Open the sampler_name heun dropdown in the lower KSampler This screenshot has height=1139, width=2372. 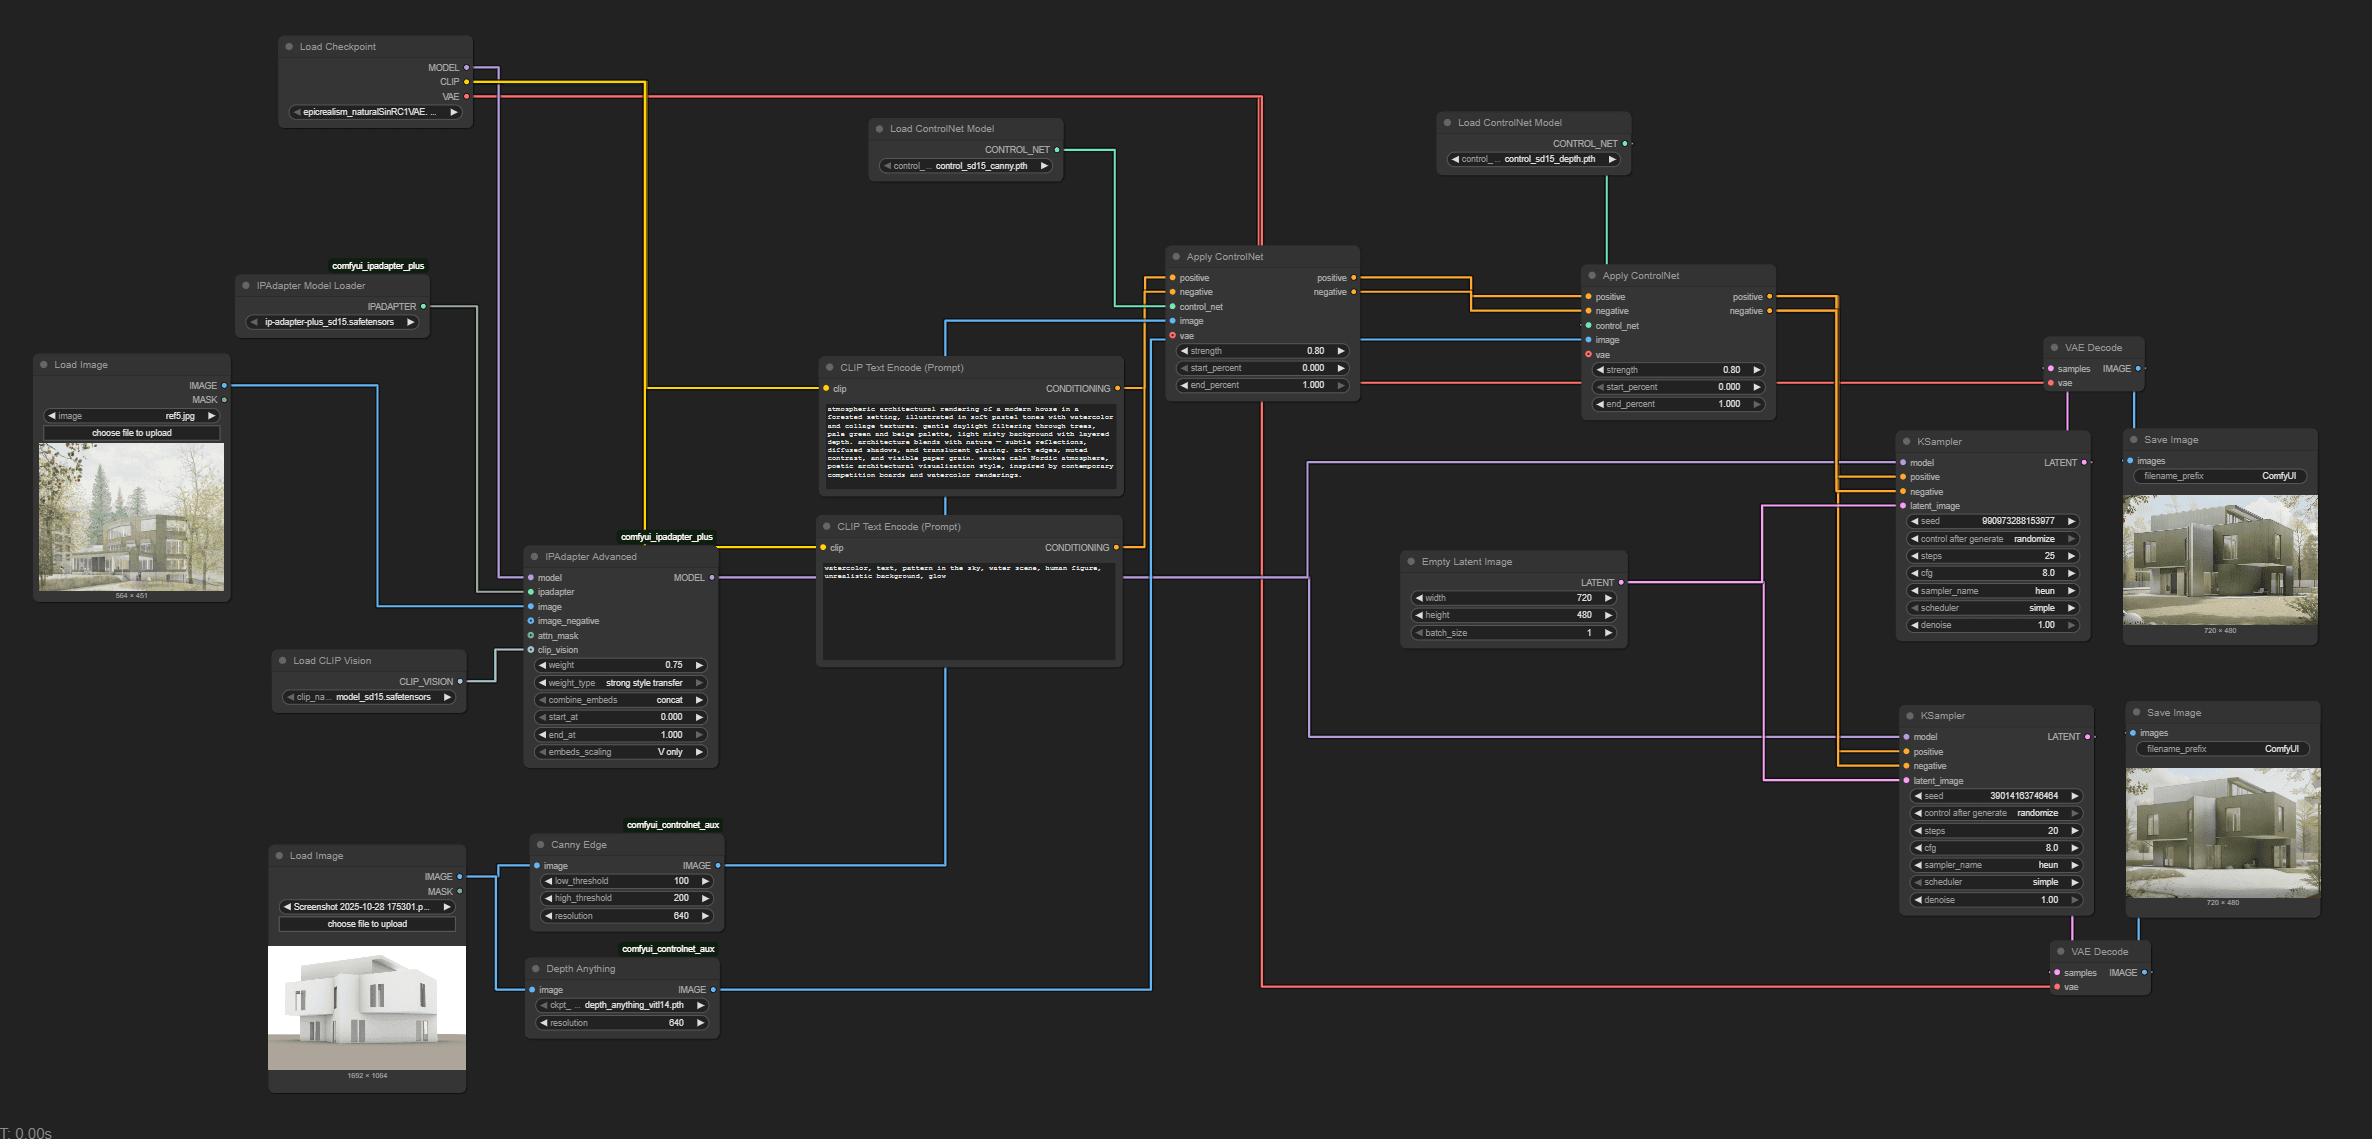(1996, 865)
